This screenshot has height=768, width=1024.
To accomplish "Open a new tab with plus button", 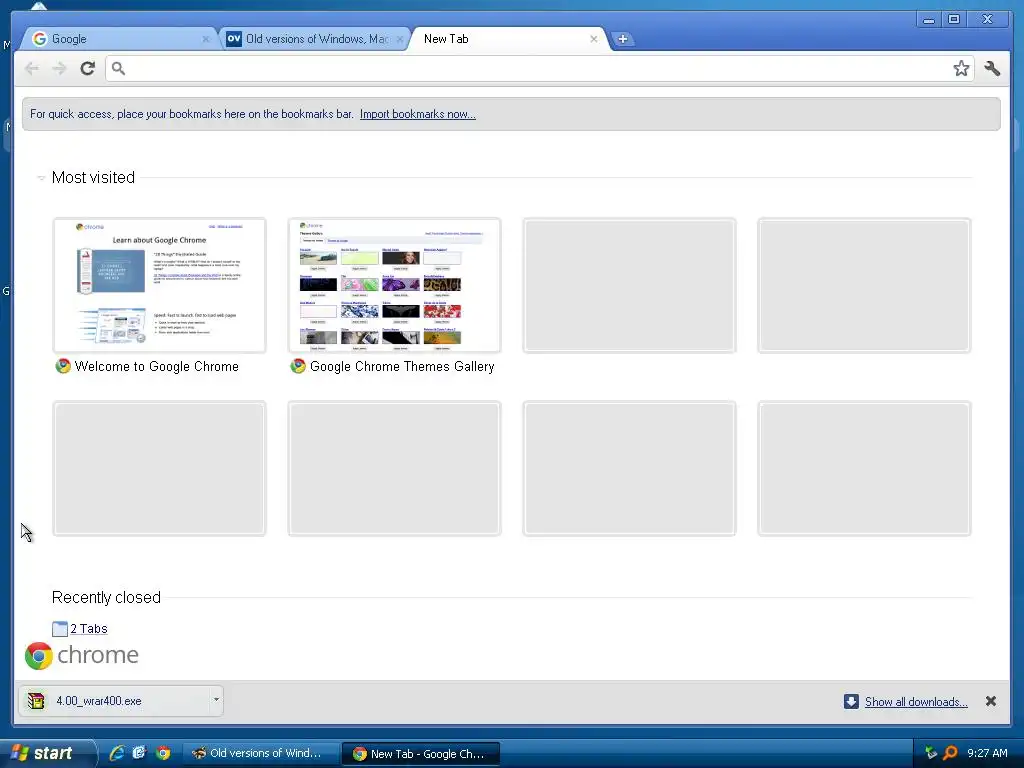I will 622,39.
